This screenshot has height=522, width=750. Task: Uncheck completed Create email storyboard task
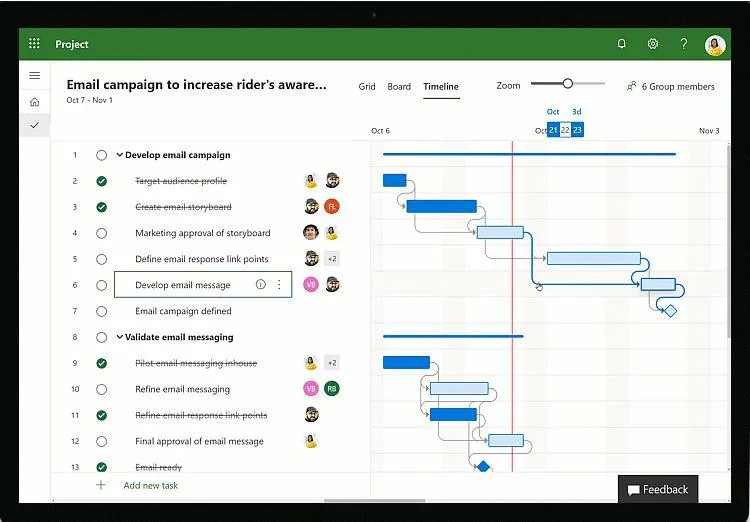click(101, 207)
